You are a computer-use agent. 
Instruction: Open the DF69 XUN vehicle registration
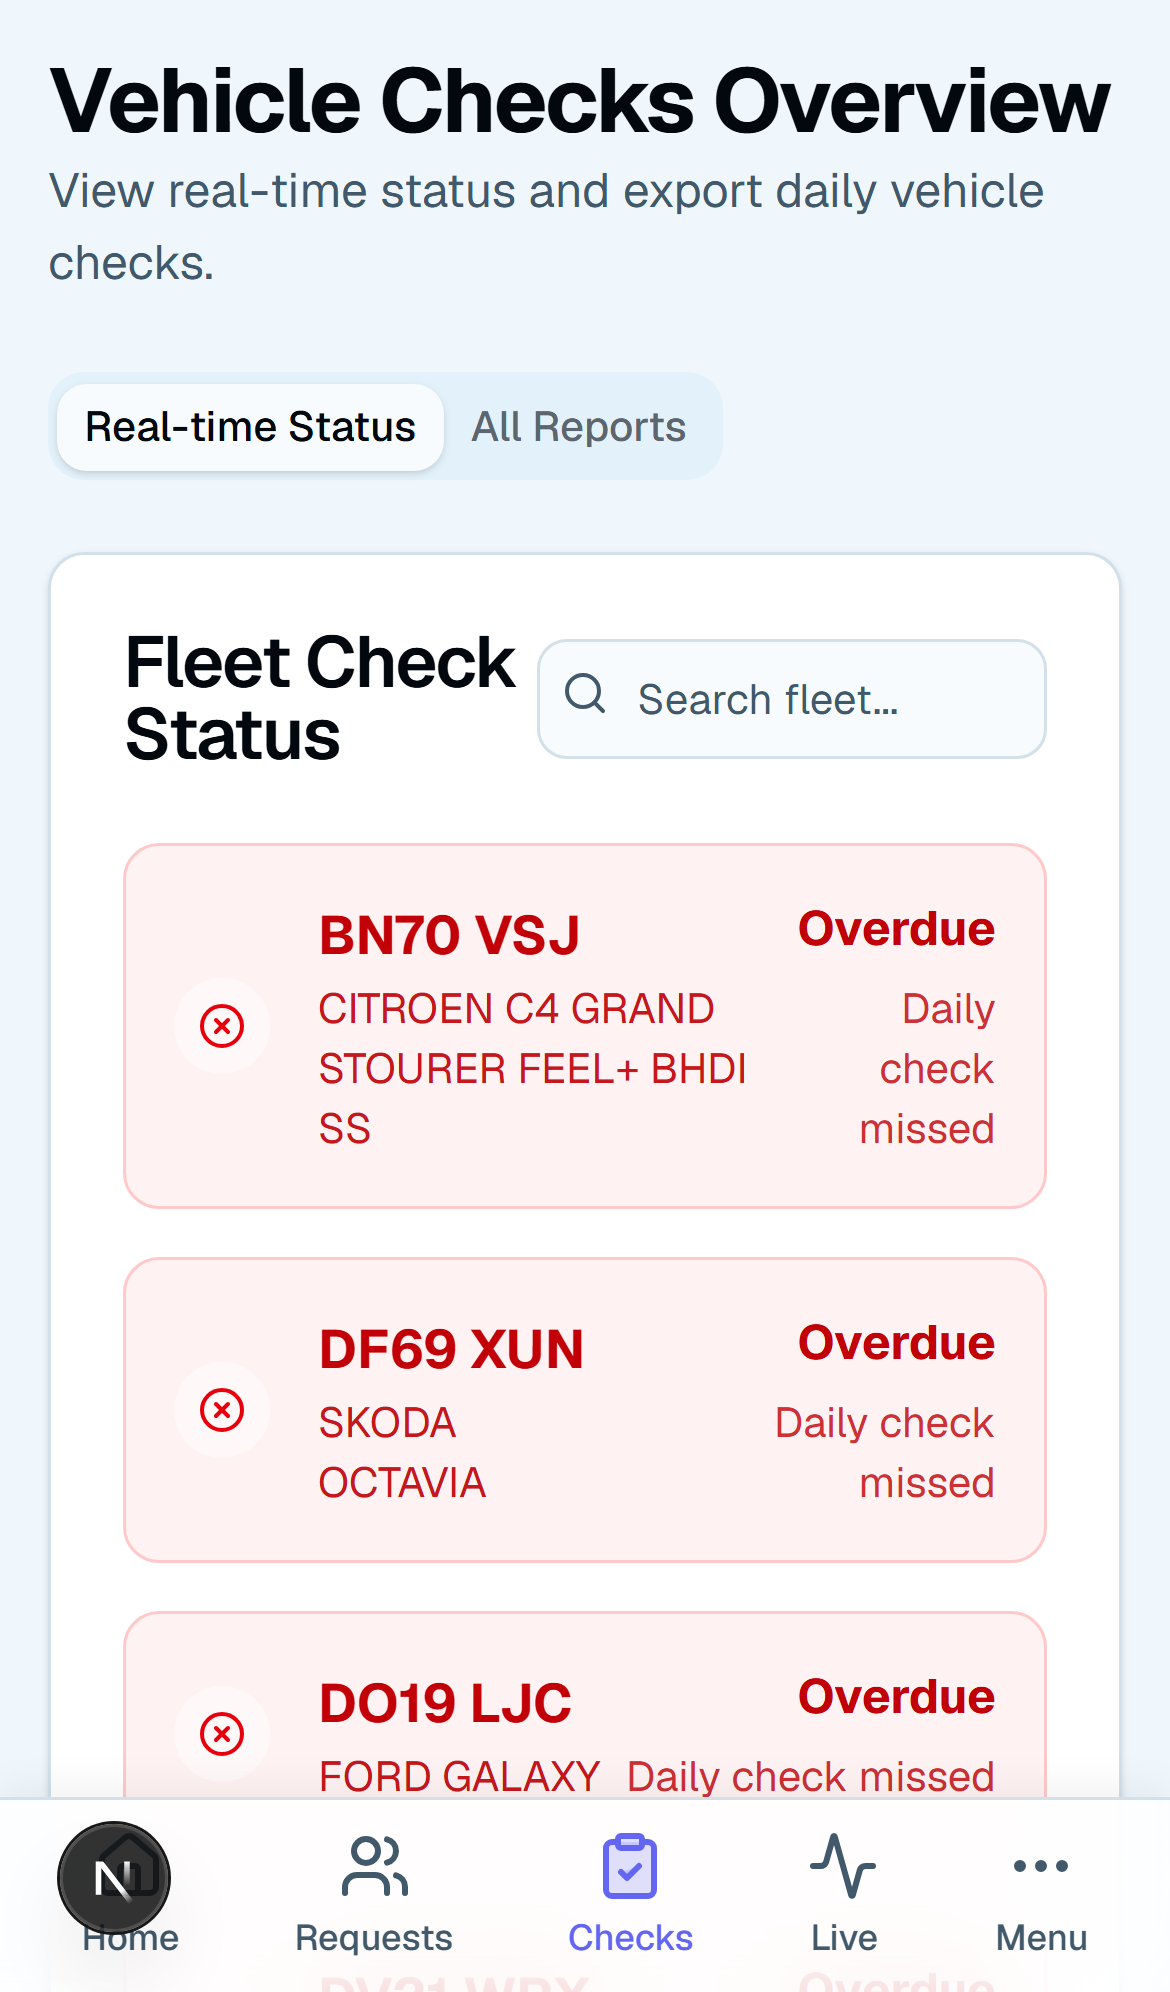(451, 1349)
